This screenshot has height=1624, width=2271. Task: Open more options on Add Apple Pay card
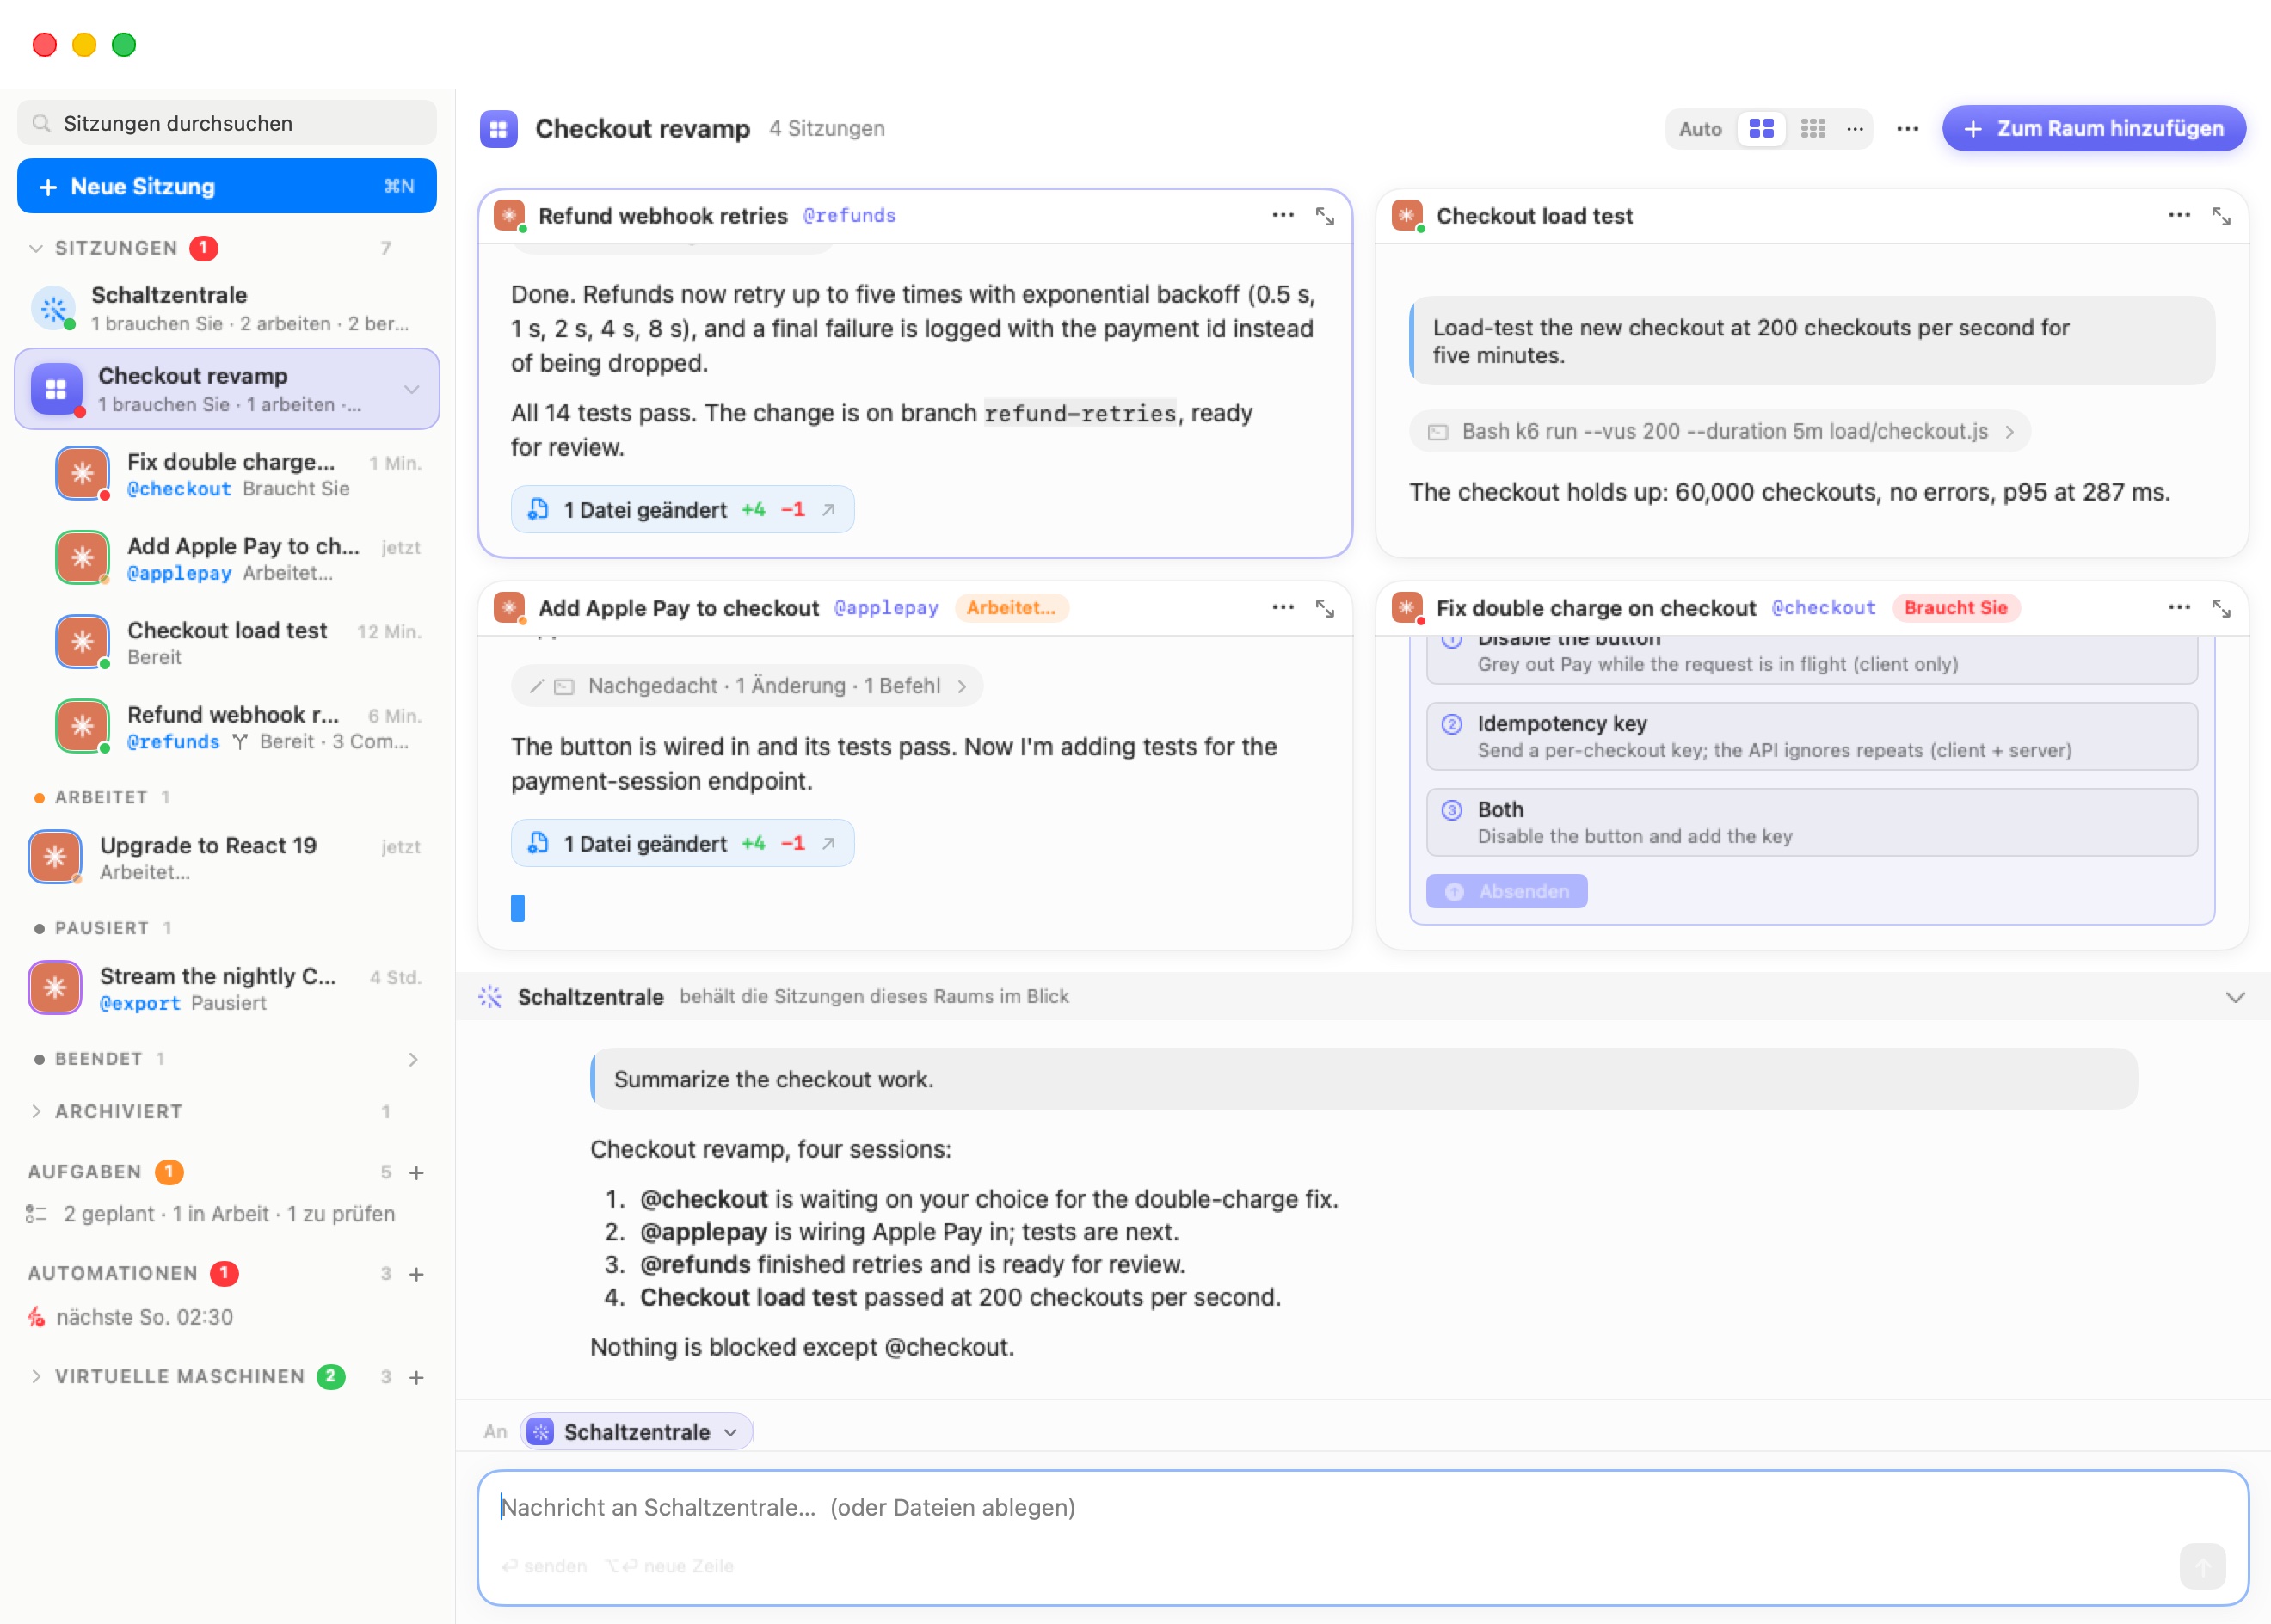[1283, 607]
